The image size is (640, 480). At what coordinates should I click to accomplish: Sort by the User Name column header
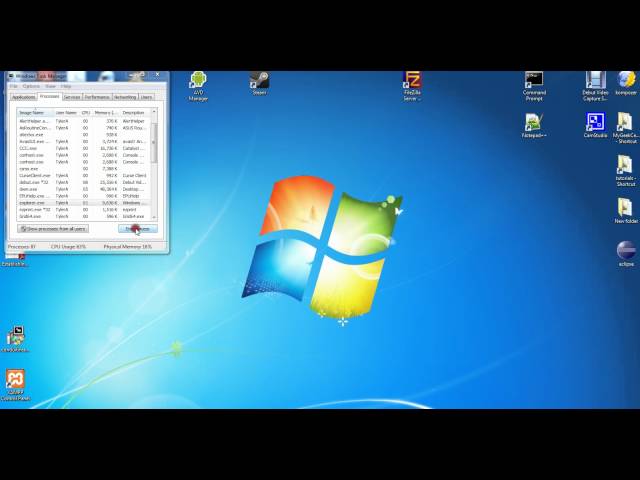coord(67,112)
